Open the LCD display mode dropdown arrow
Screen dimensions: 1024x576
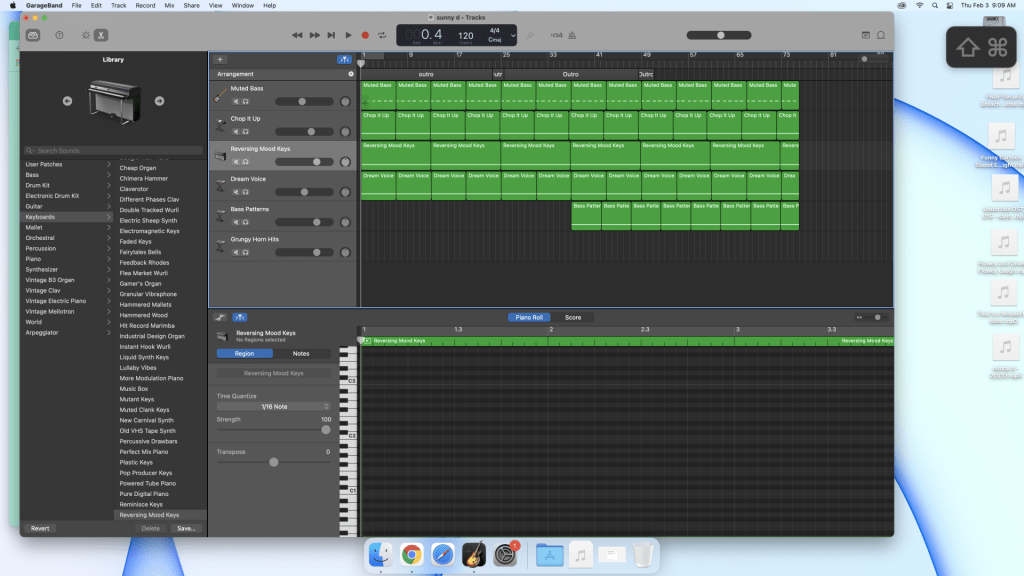pos(513,36)
